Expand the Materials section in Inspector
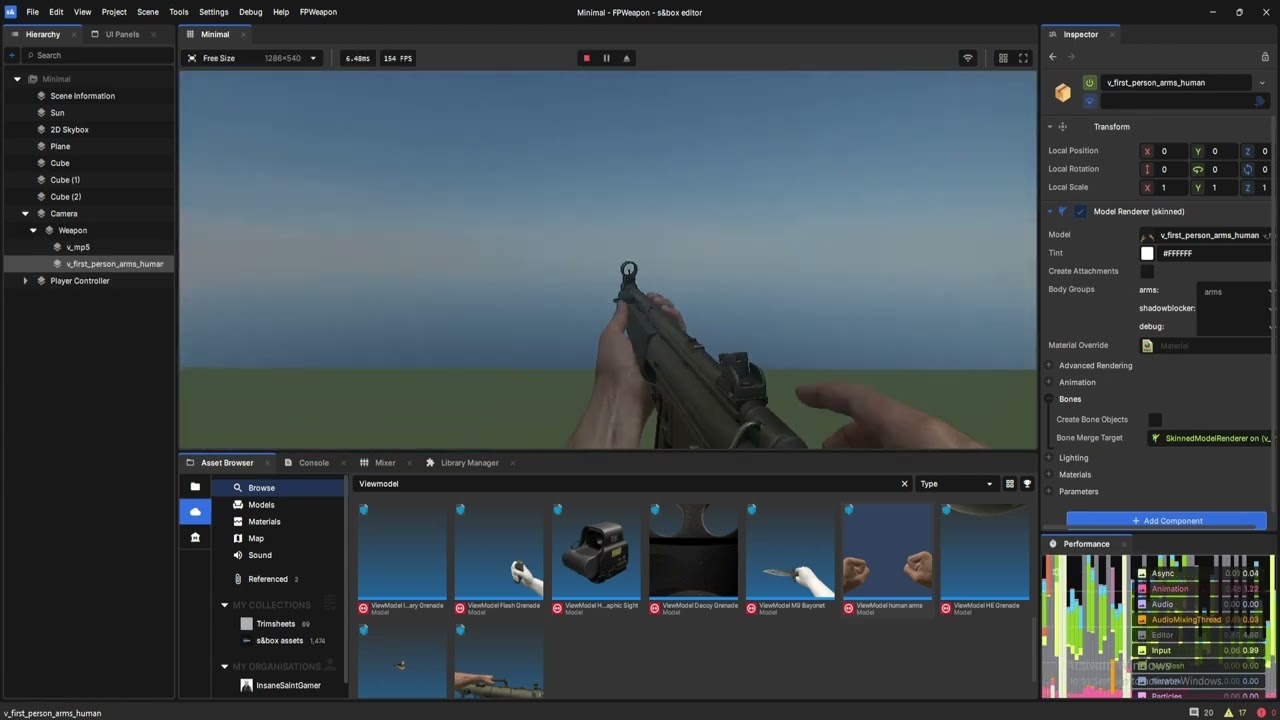1280x720 pixels. click(x=1075, y=475)
